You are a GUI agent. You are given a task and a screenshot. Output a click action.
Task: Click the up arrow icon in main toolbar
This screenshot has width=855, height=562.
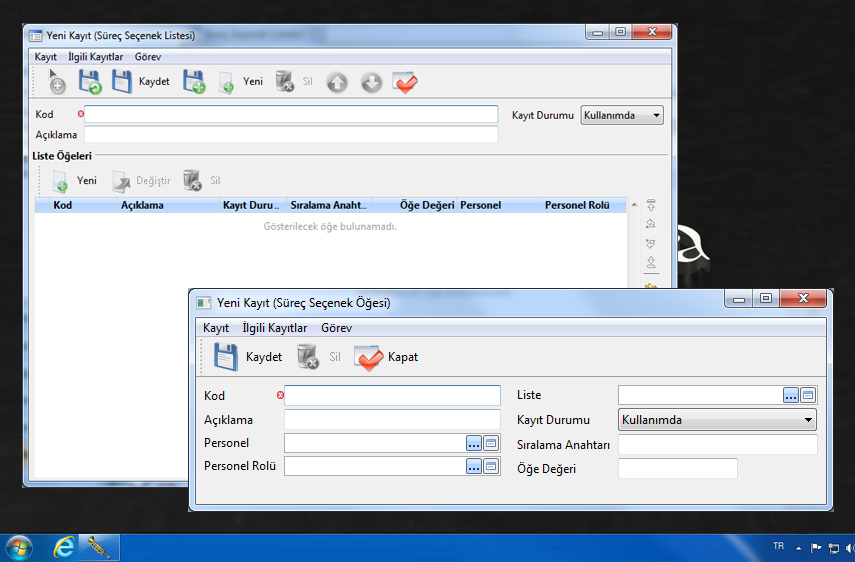click(337, 83)
